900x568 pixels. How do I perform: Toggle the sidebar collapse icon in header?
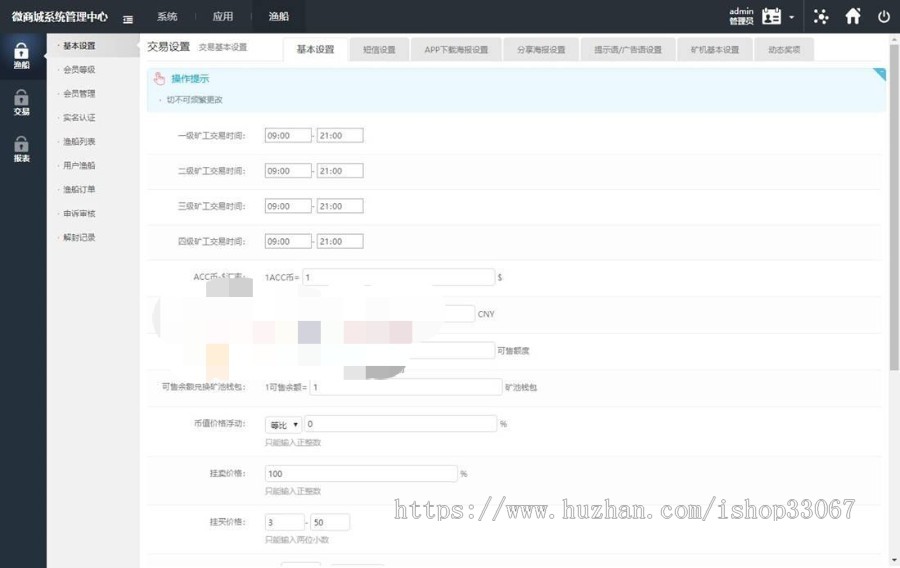point(128,19)
